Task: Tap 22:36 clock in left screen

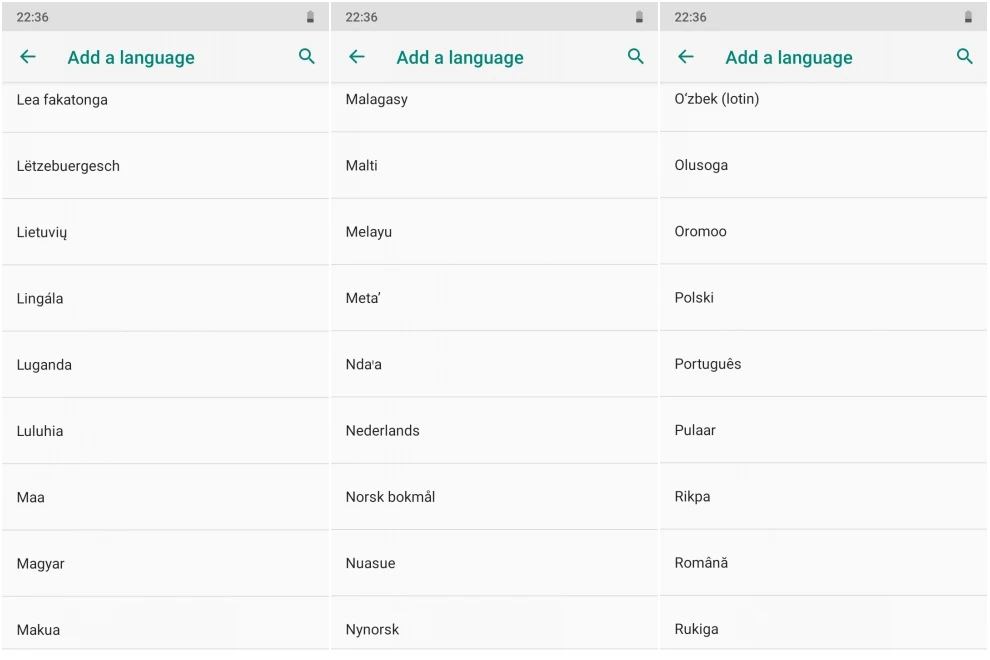Action: point(32,17)
